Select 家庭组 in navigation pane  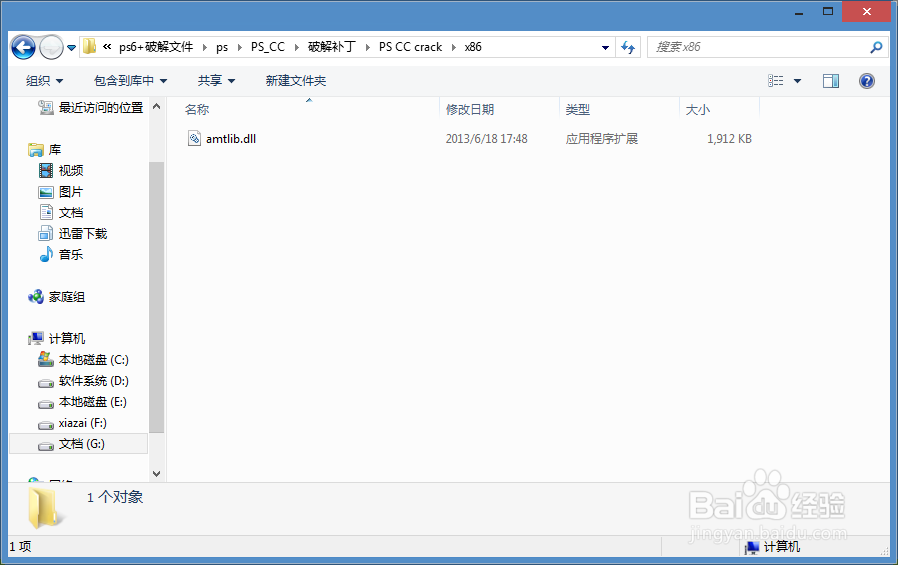tap(67, 297)
